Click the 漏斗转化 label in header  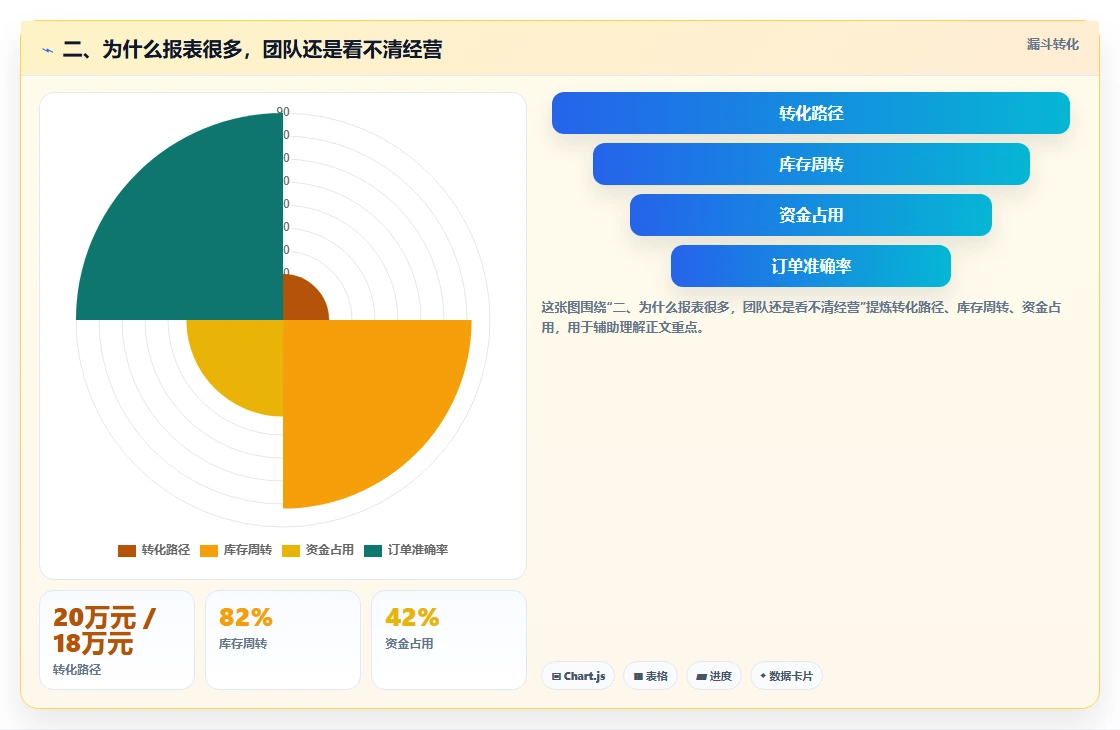coord(1052,44)
